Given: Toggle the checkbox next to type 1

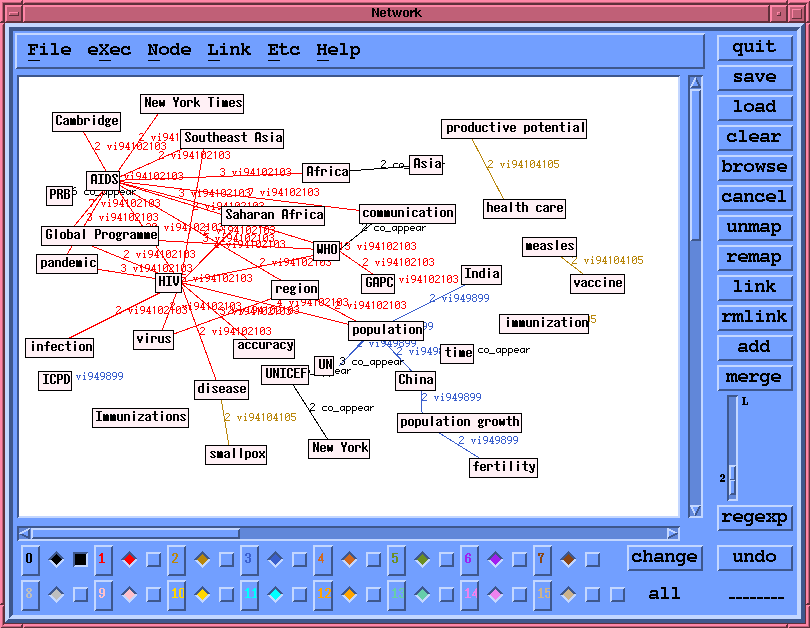Looking at the screenshot, I should click(x=154, y=559).
